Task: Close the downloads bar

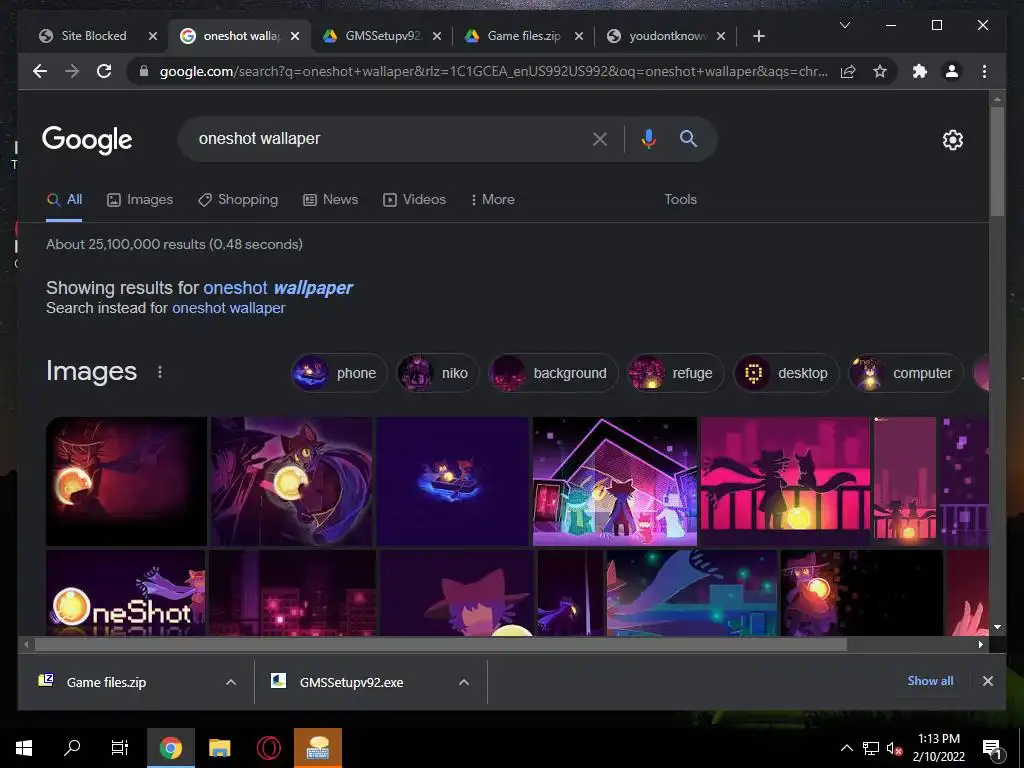Action: click(x=987, y=680)
